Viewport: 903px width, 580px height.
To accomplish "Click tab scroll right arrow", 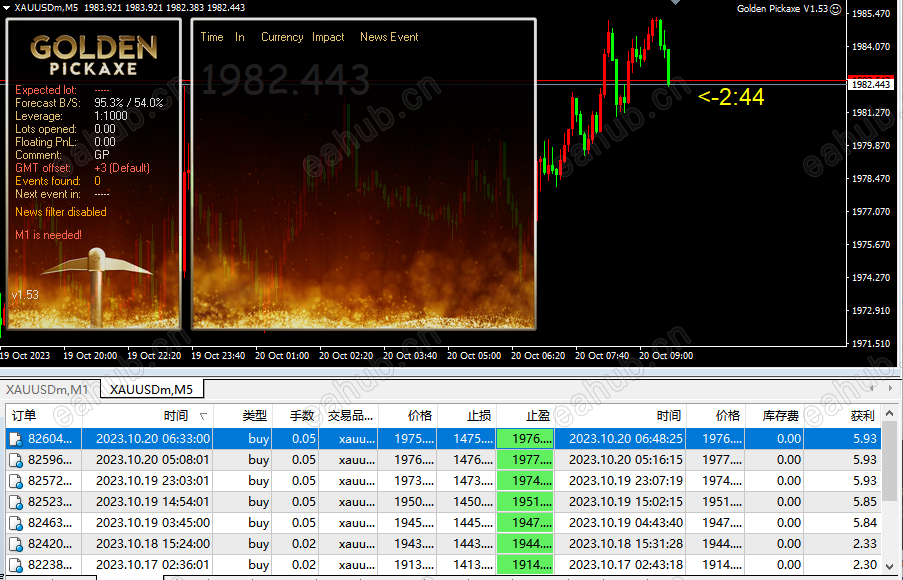I will point(890,388).
